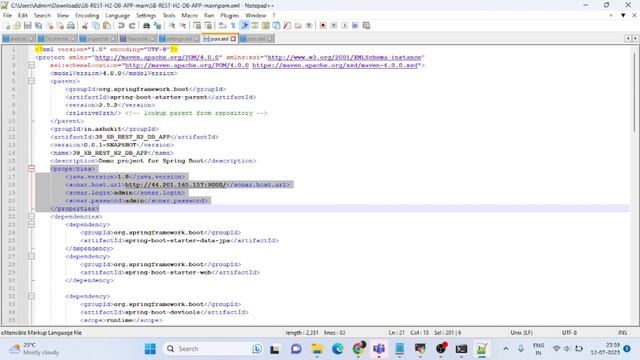Collapse the parent block fold on line 5
Viewport: 640px width, 360px height.
coord(31,81)
